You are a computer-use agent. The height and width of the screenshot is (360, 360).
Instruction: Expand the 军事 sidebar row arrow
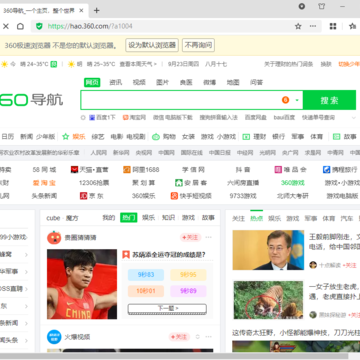pyautogui.click(x=26, y=271)
